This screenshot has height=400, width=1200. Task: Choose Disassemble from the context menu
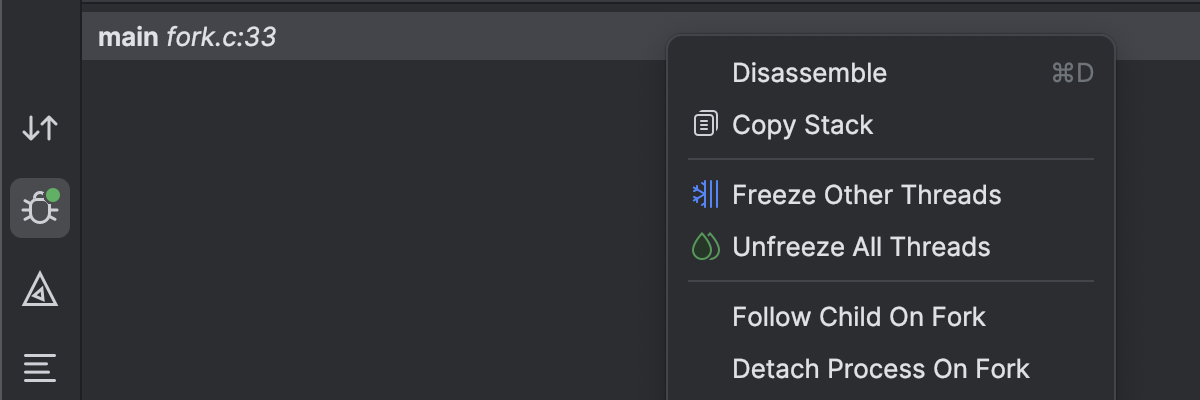click(809, 73)
